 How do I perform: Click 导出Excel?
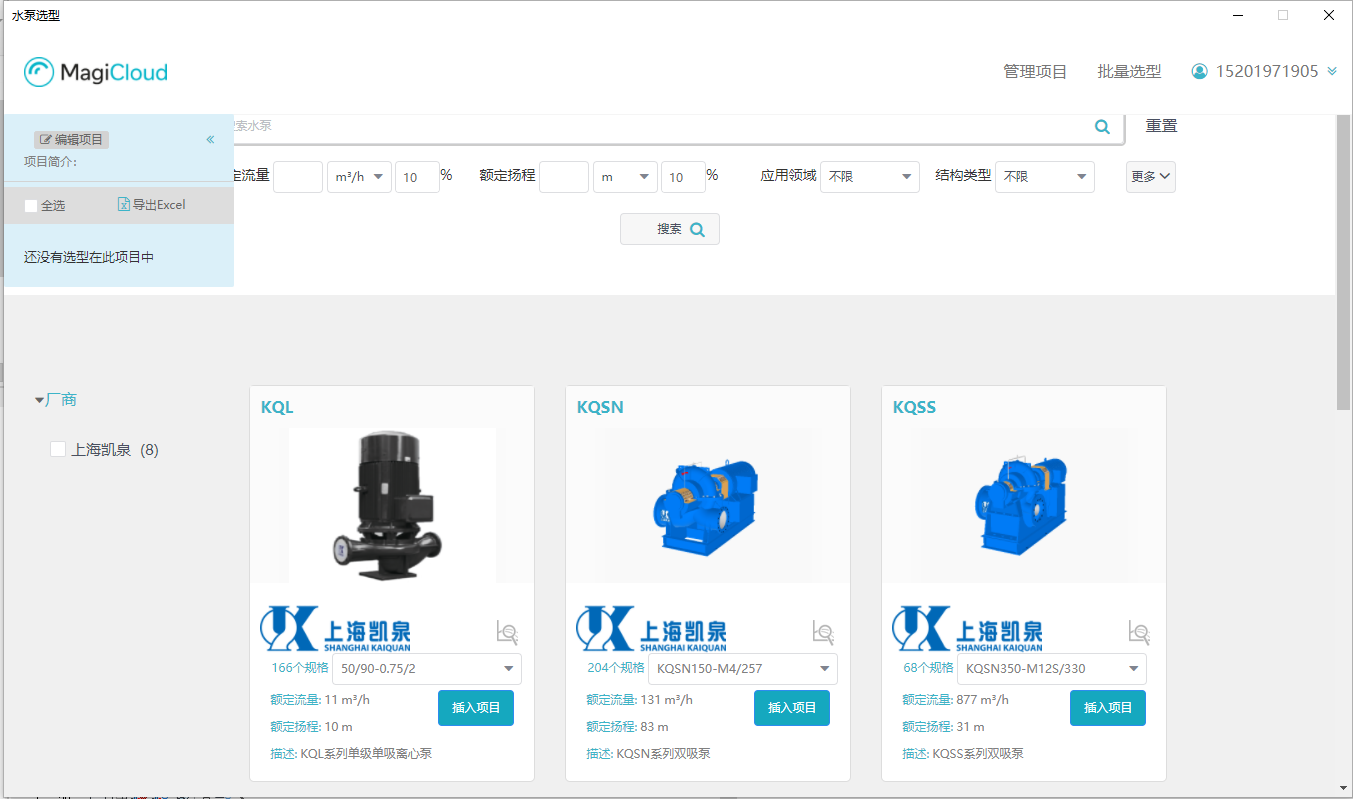click(x=152, y=205)
